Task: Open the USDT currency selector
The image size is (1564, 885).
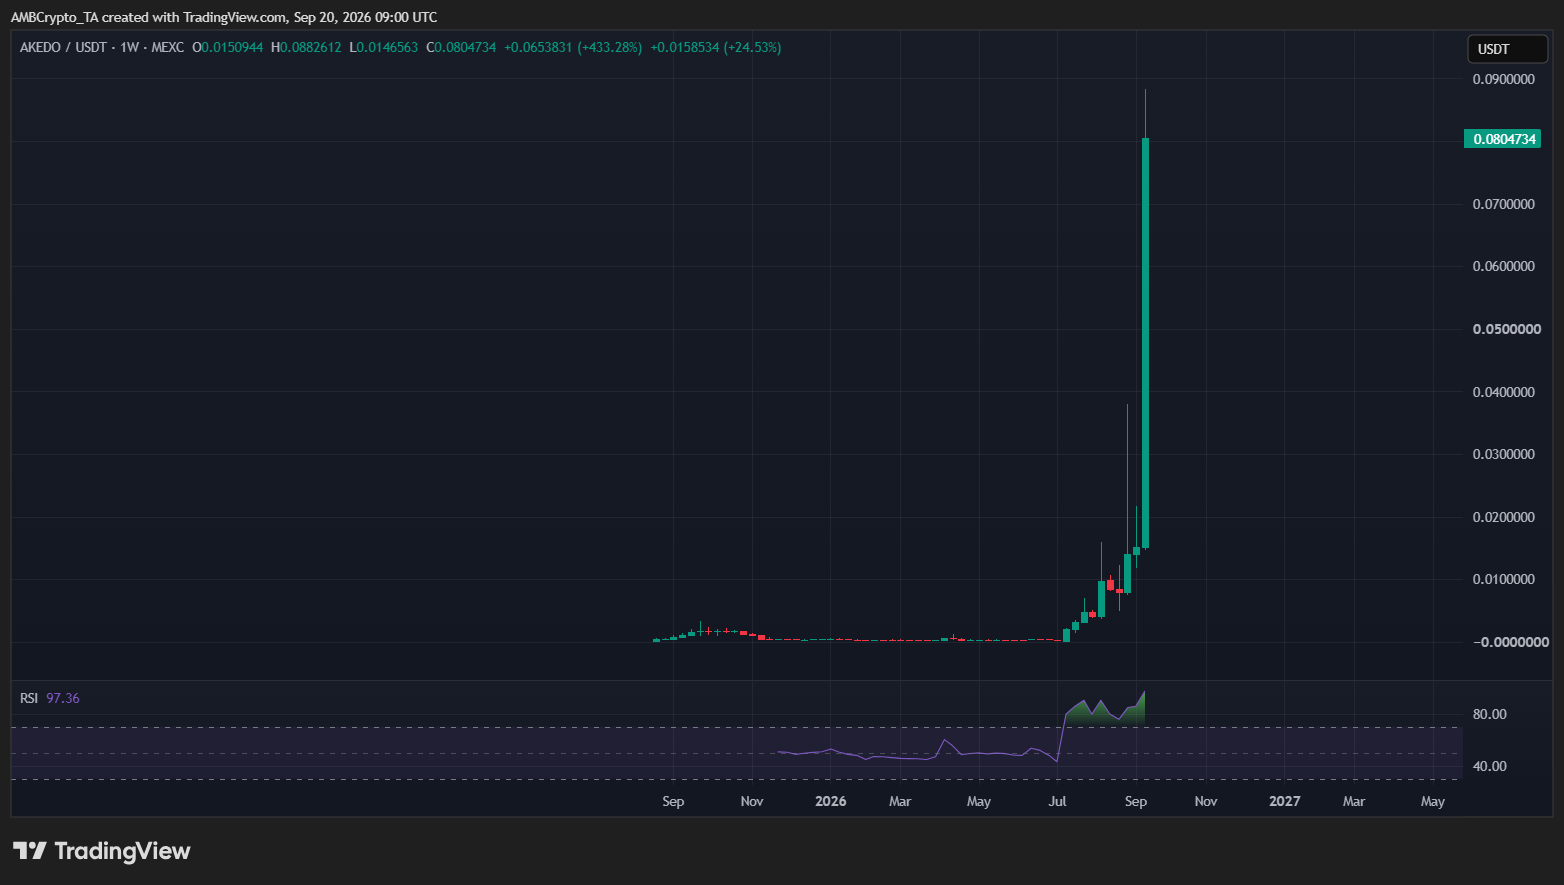Action: coord(1507,49)
